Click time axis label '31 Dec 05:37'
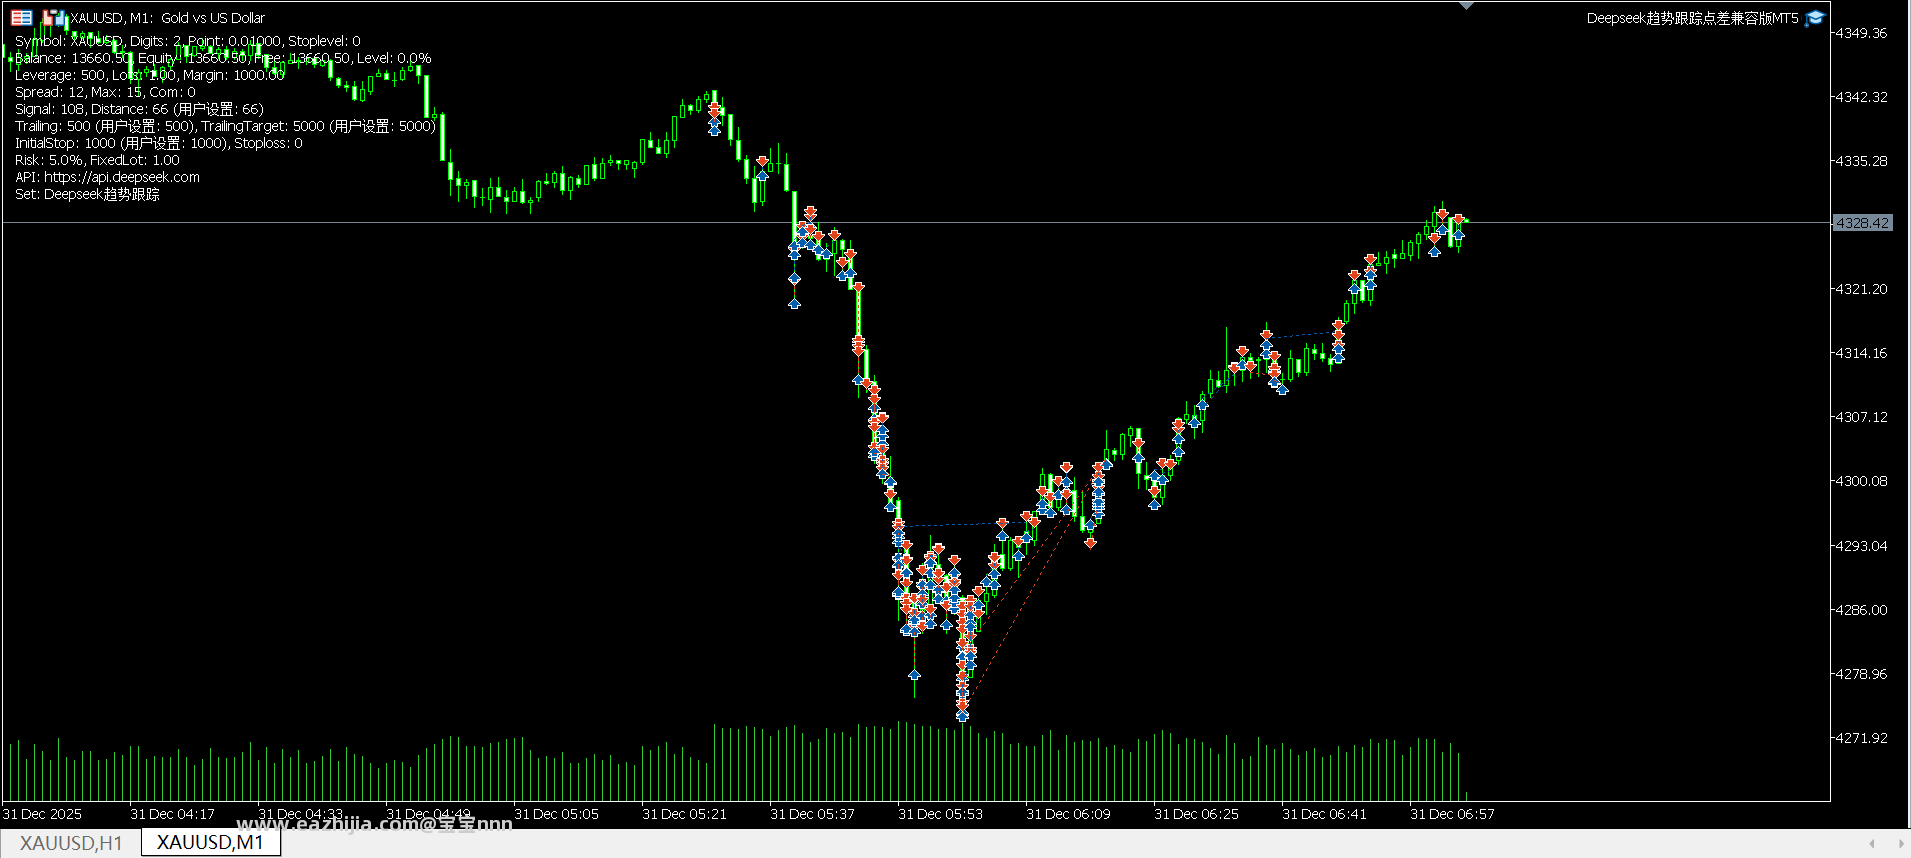 [812, 814]
